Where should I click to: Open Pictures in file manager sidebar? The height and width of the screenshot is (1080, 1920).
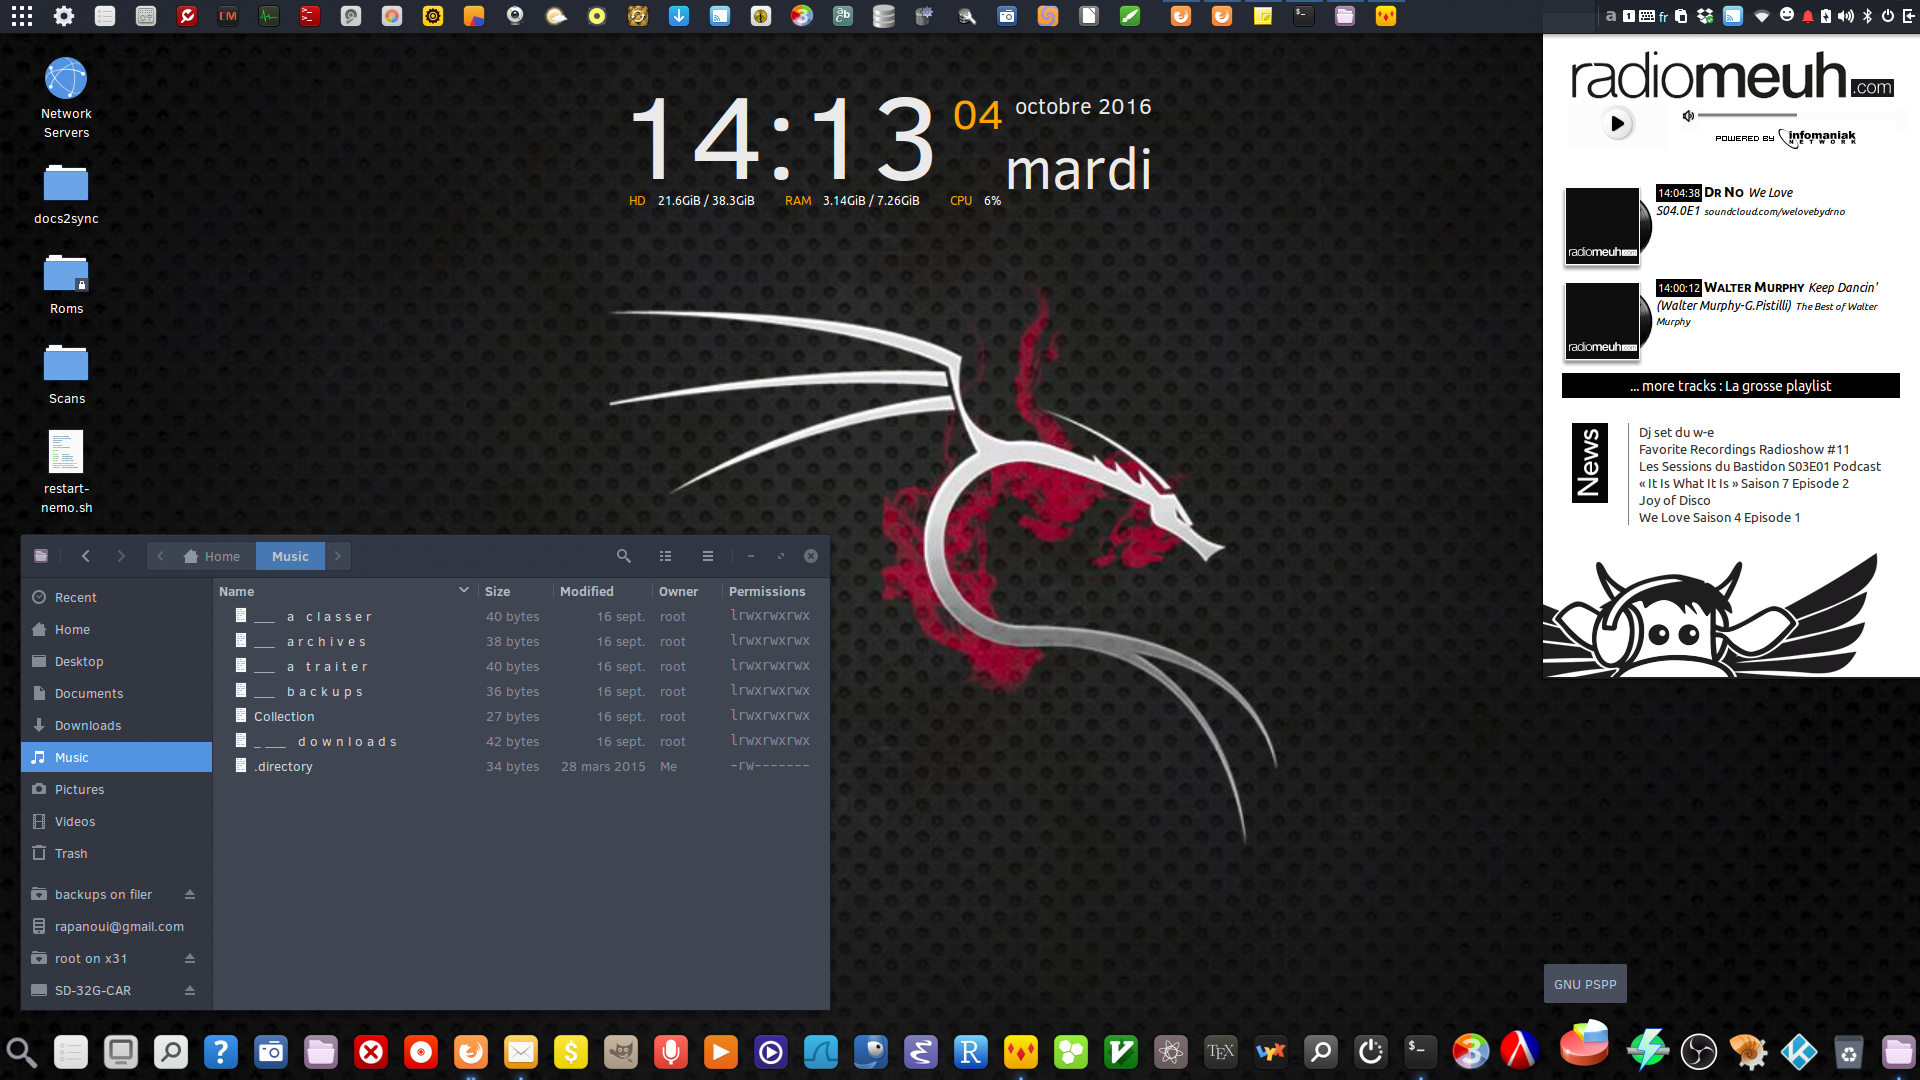click(x=116, y=789)
